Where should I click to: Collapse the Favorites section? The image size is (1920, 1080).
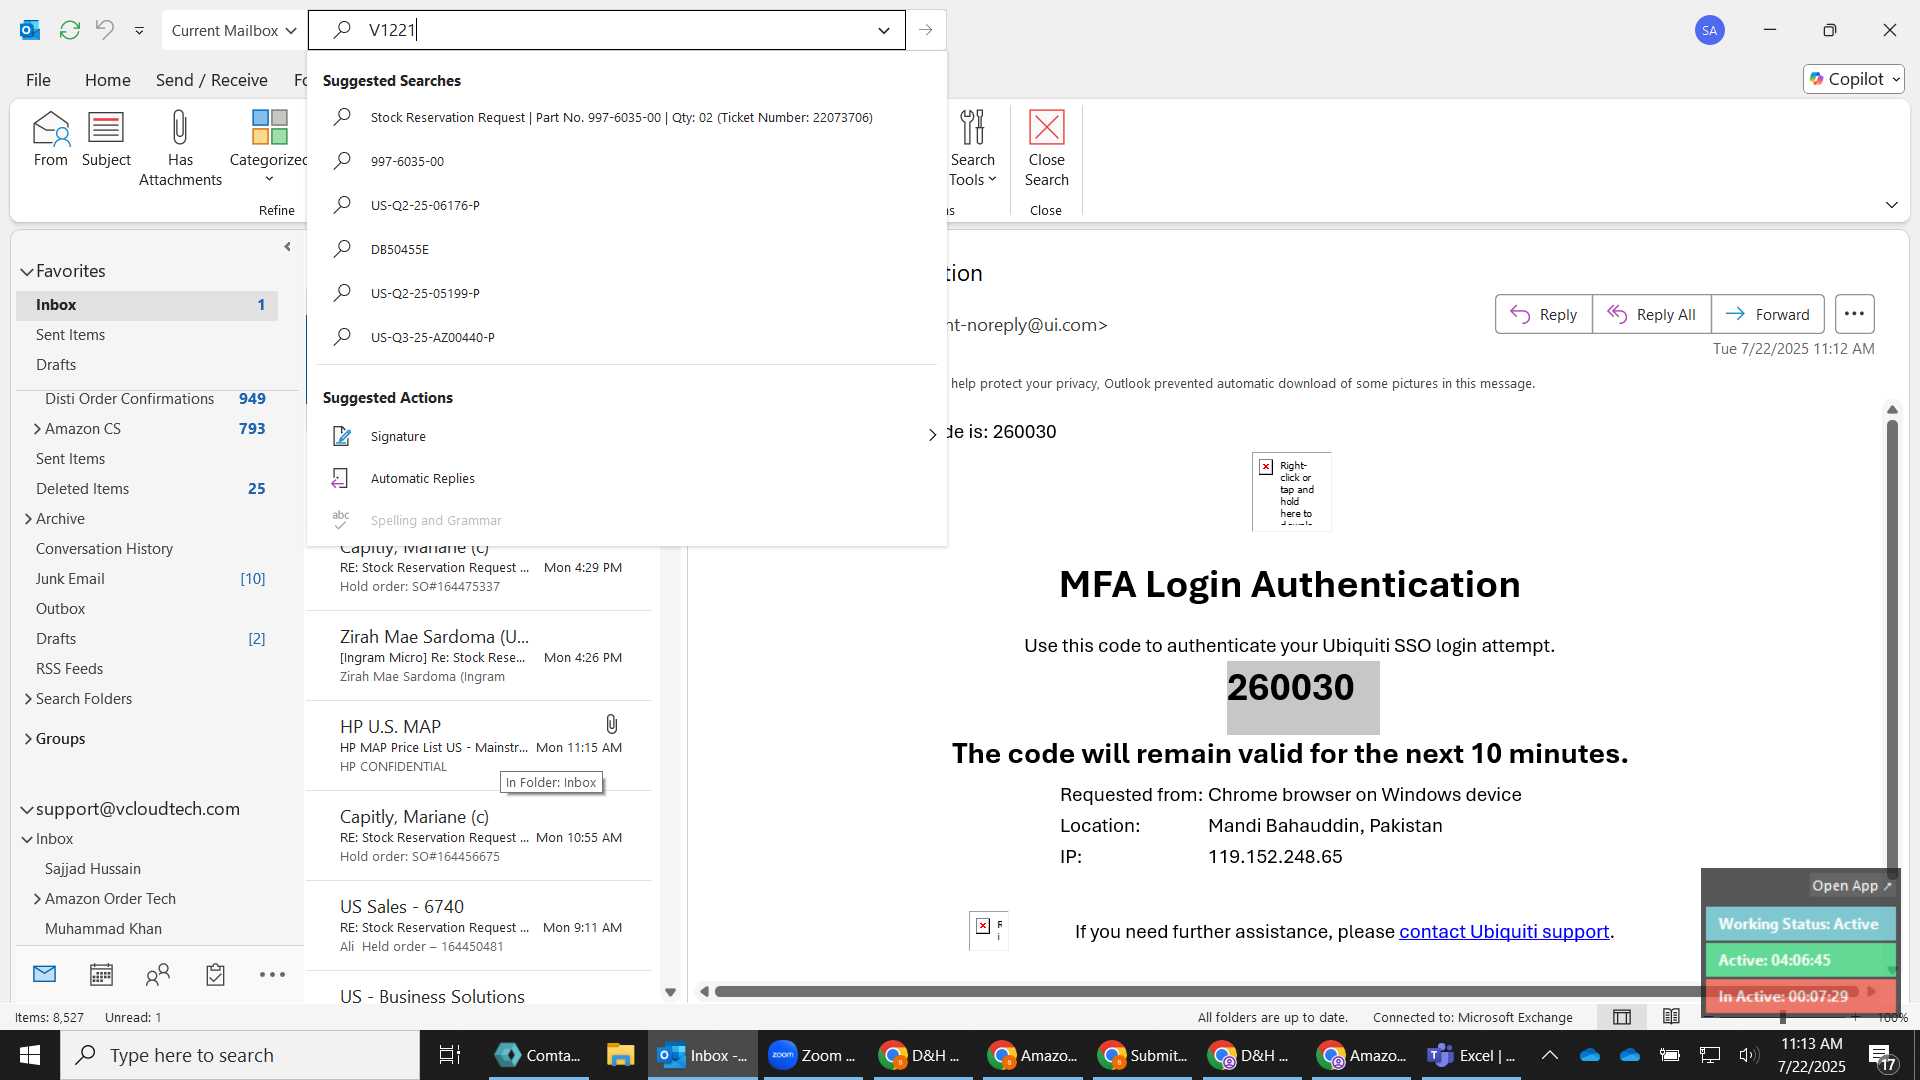point(27,271)
